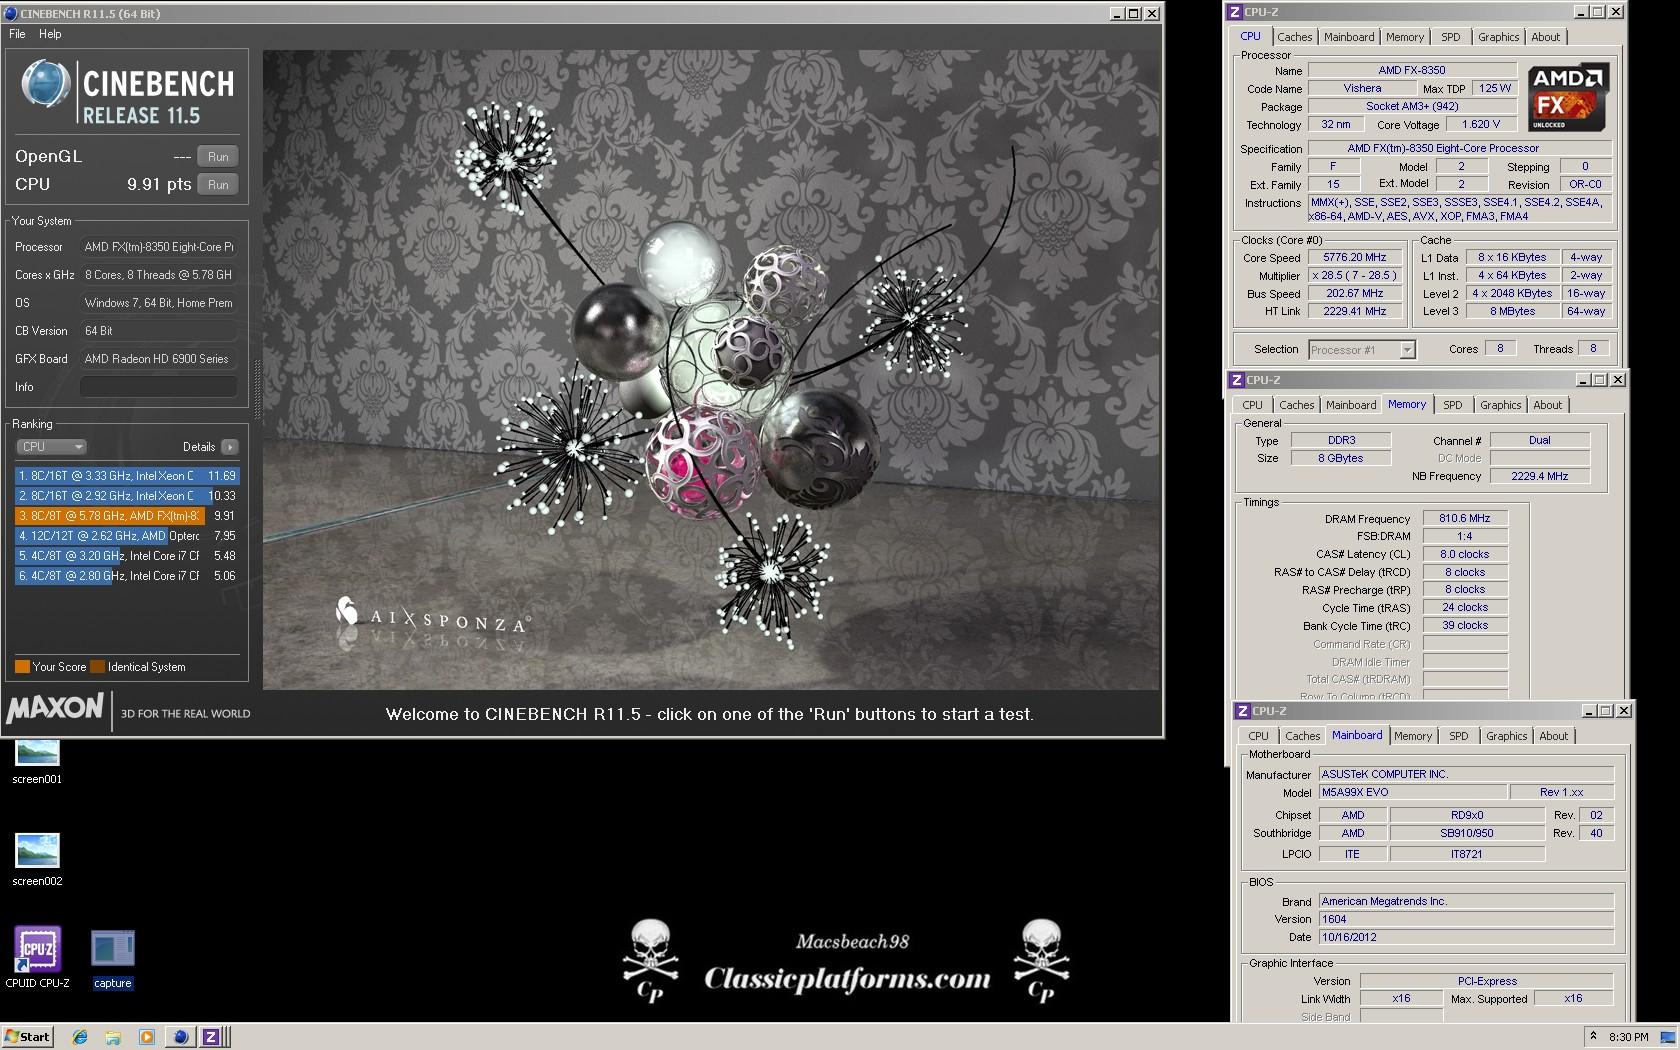Click the Z icon of the top CPU-Z window
Image resolution: width=1680 pixels, height=1050 pixels.
[x=1235, y=12]
